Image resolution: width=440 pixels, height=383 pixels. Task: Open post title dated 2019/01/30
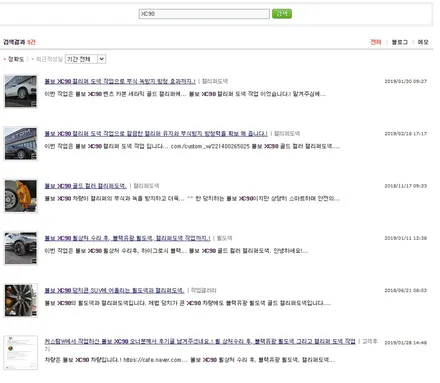click(x=120, y=81)
